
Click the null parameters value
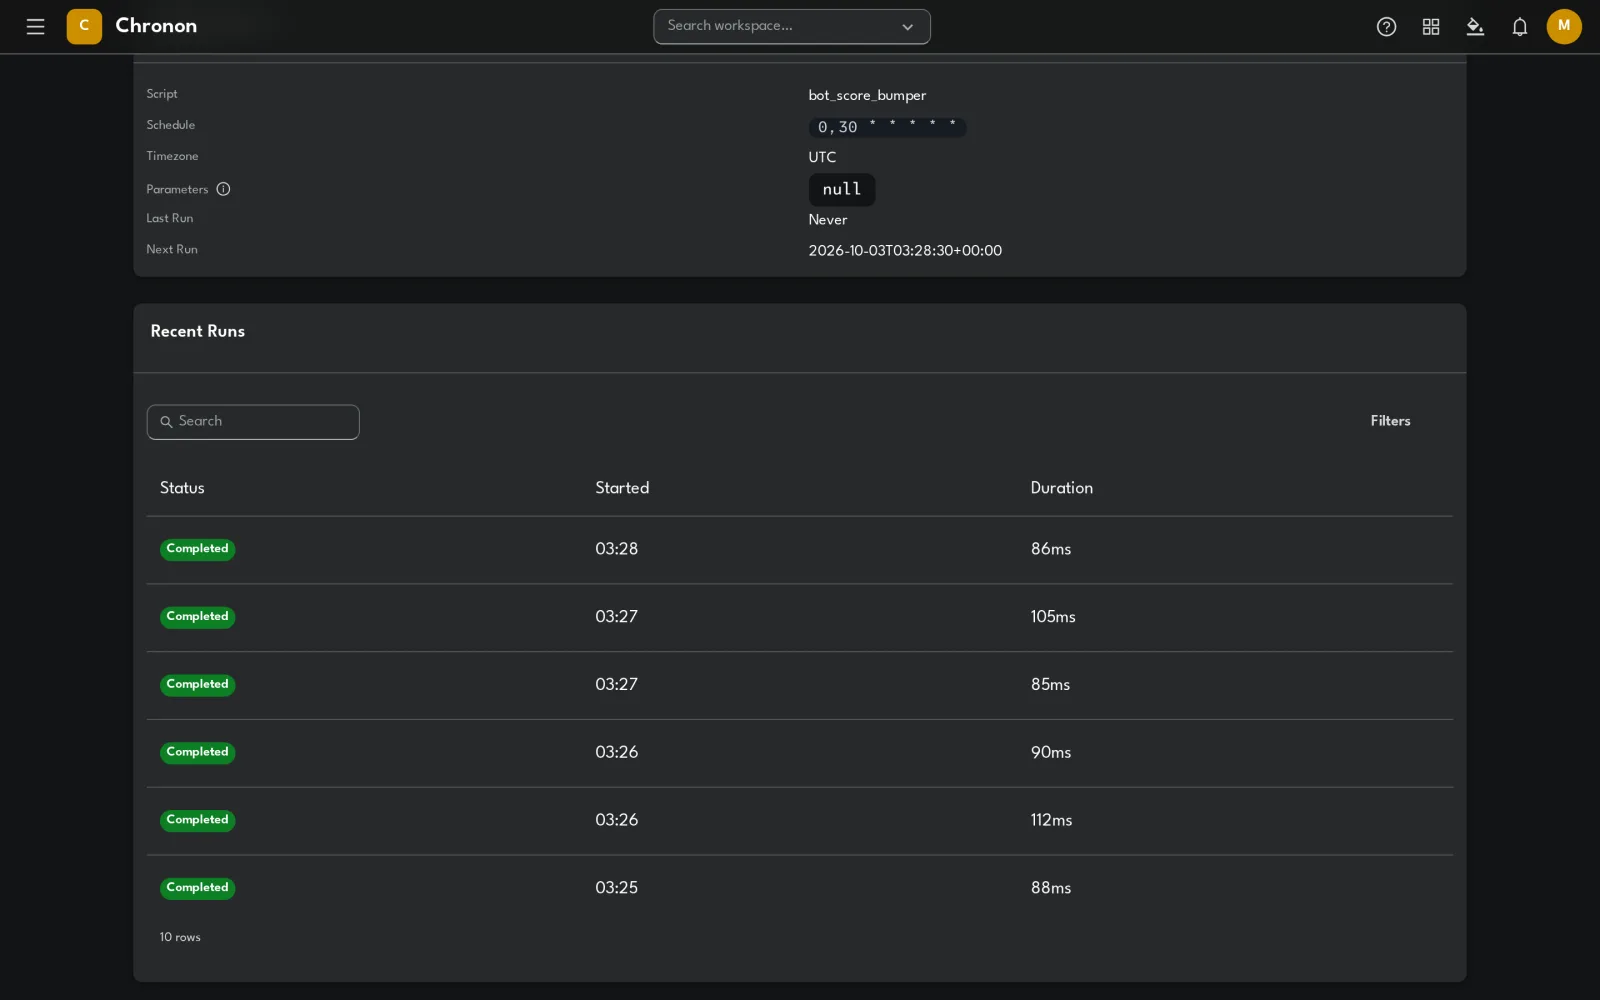[842, 190]
